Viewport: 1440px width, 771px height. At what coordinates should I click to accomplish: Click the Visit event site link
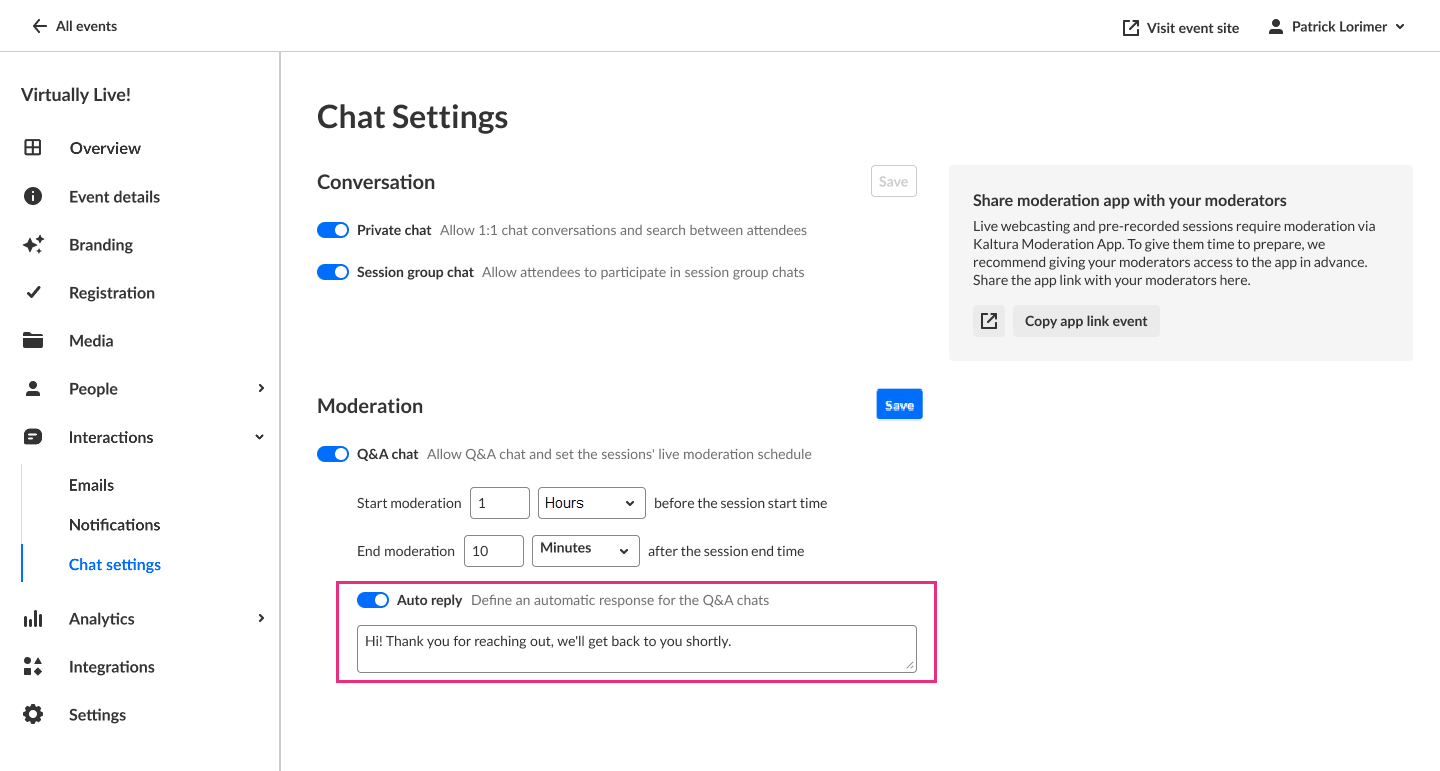point(1181,28)
